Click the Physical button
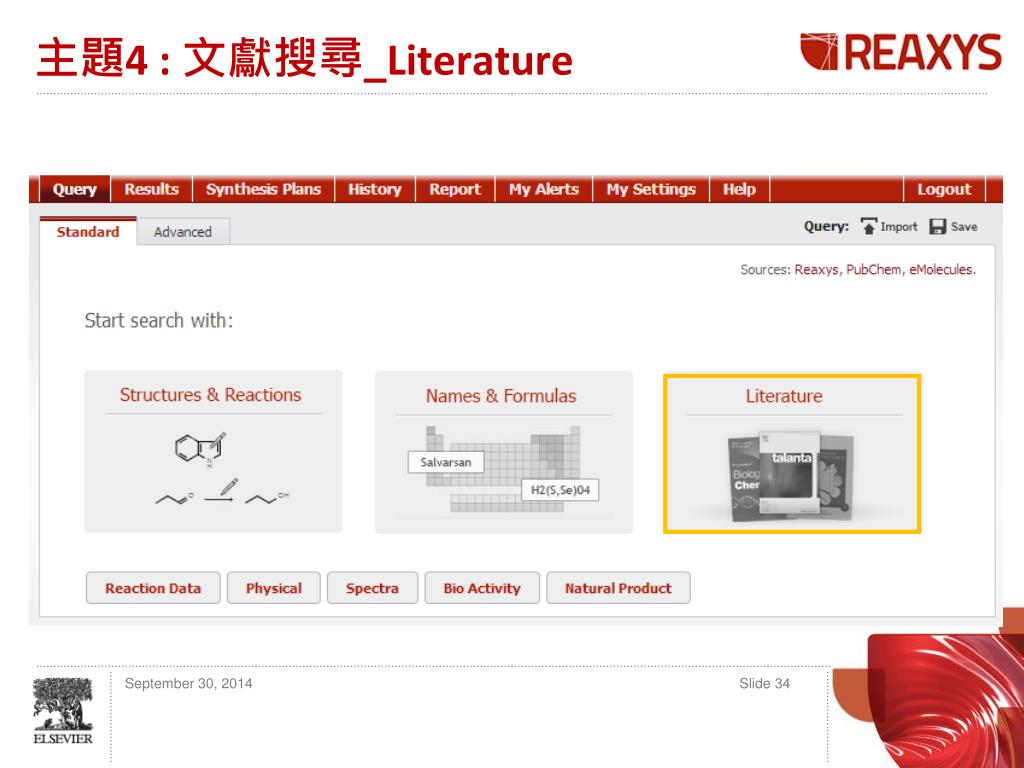Viewport: 1024px width, 768px height. tap(274, 588)
